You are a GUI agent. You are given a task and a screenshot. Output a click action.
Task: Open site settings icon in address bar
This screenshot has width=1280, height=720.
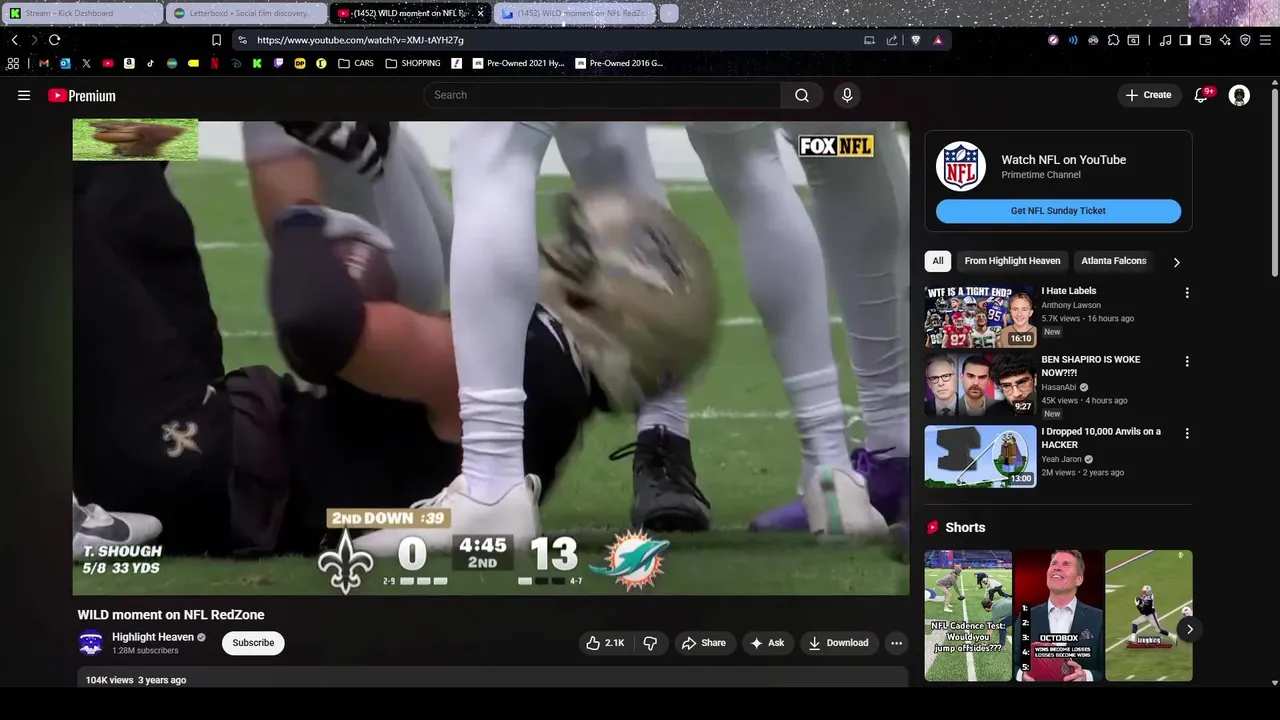point(241,40)
